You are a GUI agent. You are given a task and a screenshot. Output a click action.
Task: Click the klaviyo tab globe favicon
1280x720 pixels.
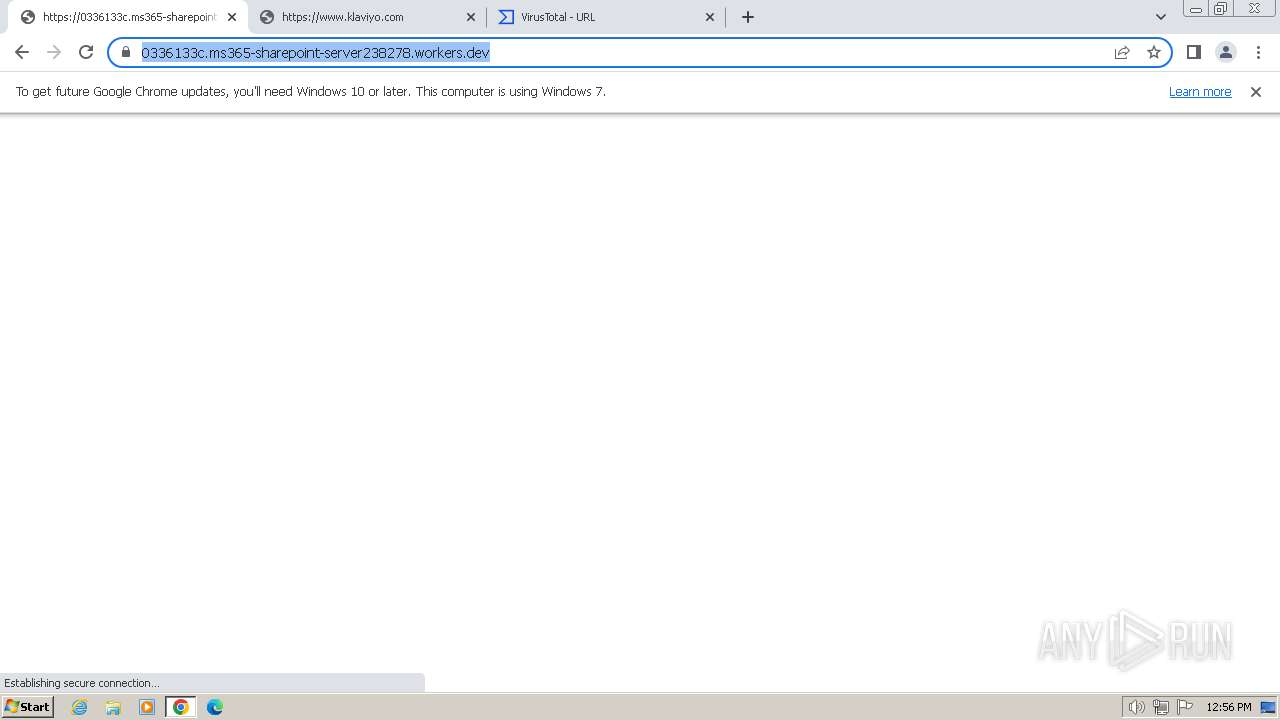click(267, 17)
